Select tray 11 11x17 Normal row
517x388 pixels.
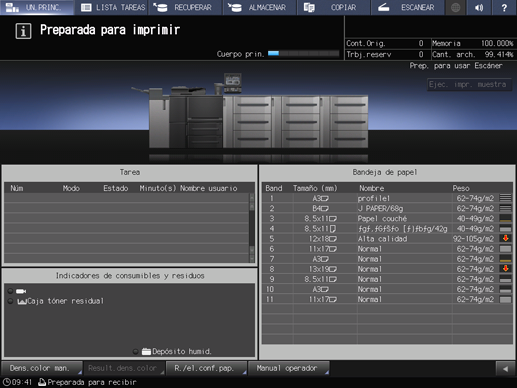tap(387, 299)
